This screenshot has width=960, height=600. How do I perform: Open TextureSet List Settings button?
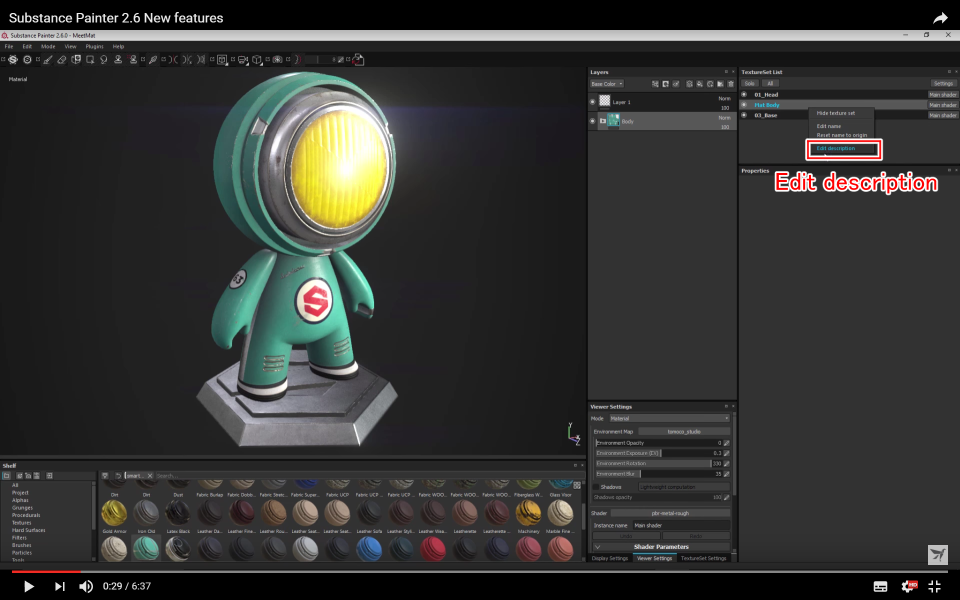click(x=943, y=84)
